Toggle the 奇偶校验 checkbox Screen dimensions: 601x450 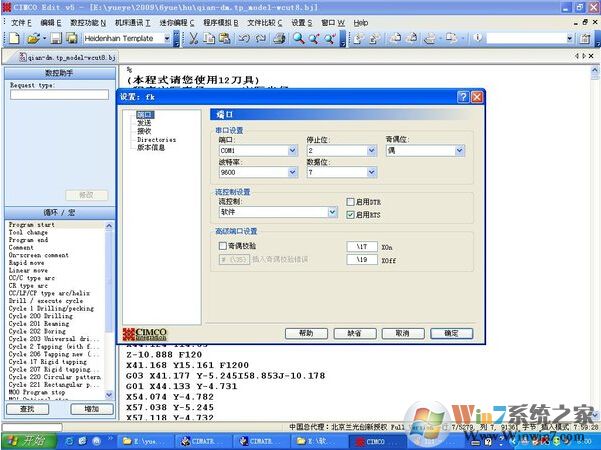223,245
